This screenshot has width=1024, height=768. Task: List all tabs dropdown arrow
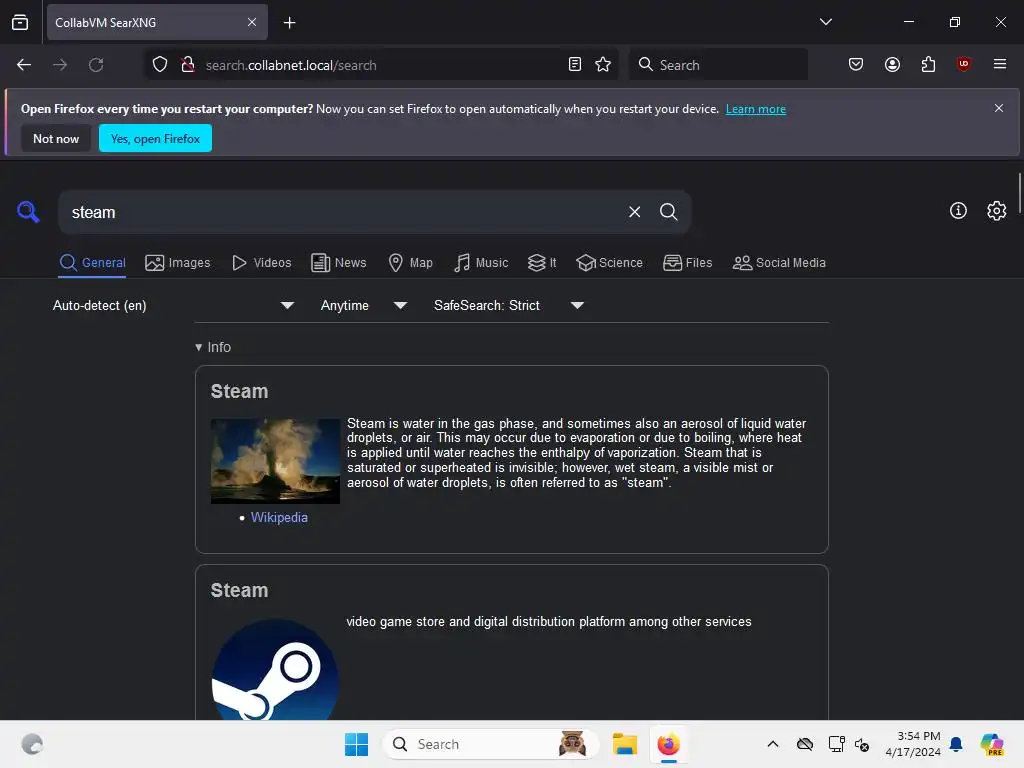(825, 22)
